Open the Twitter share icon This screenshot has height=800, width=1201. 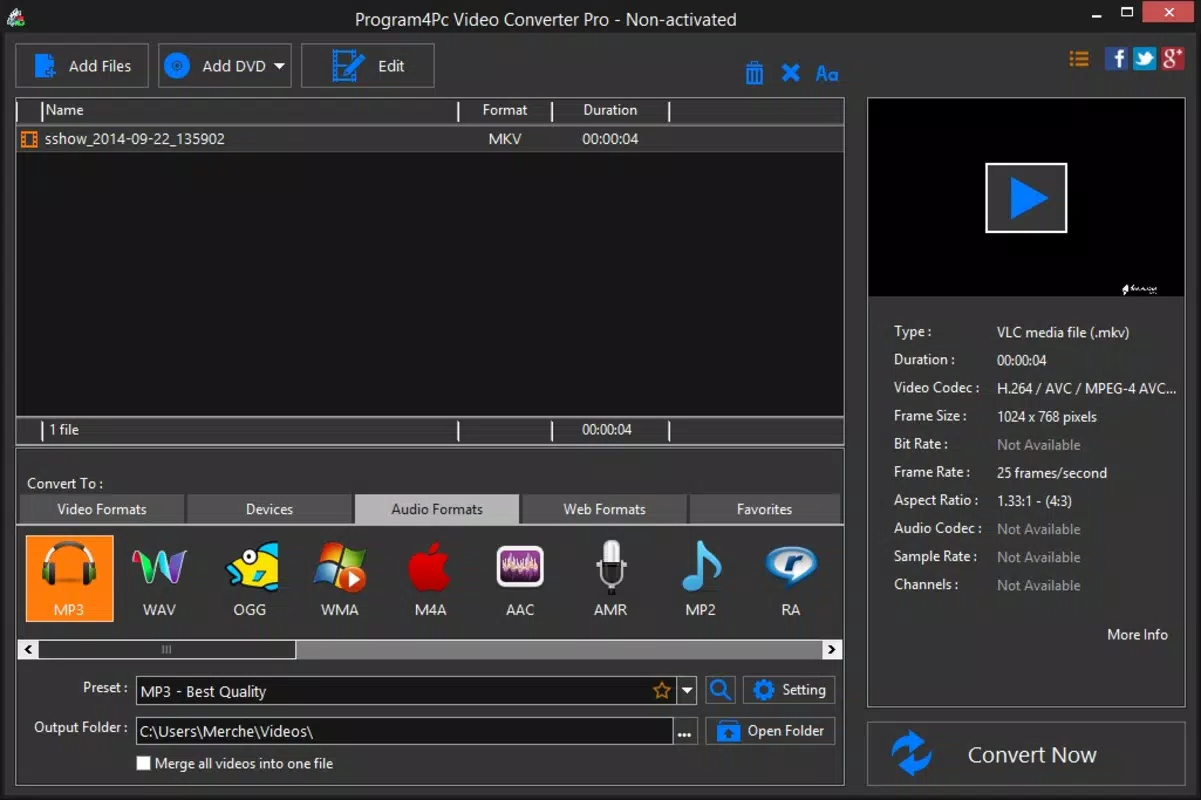[1145, 59]
